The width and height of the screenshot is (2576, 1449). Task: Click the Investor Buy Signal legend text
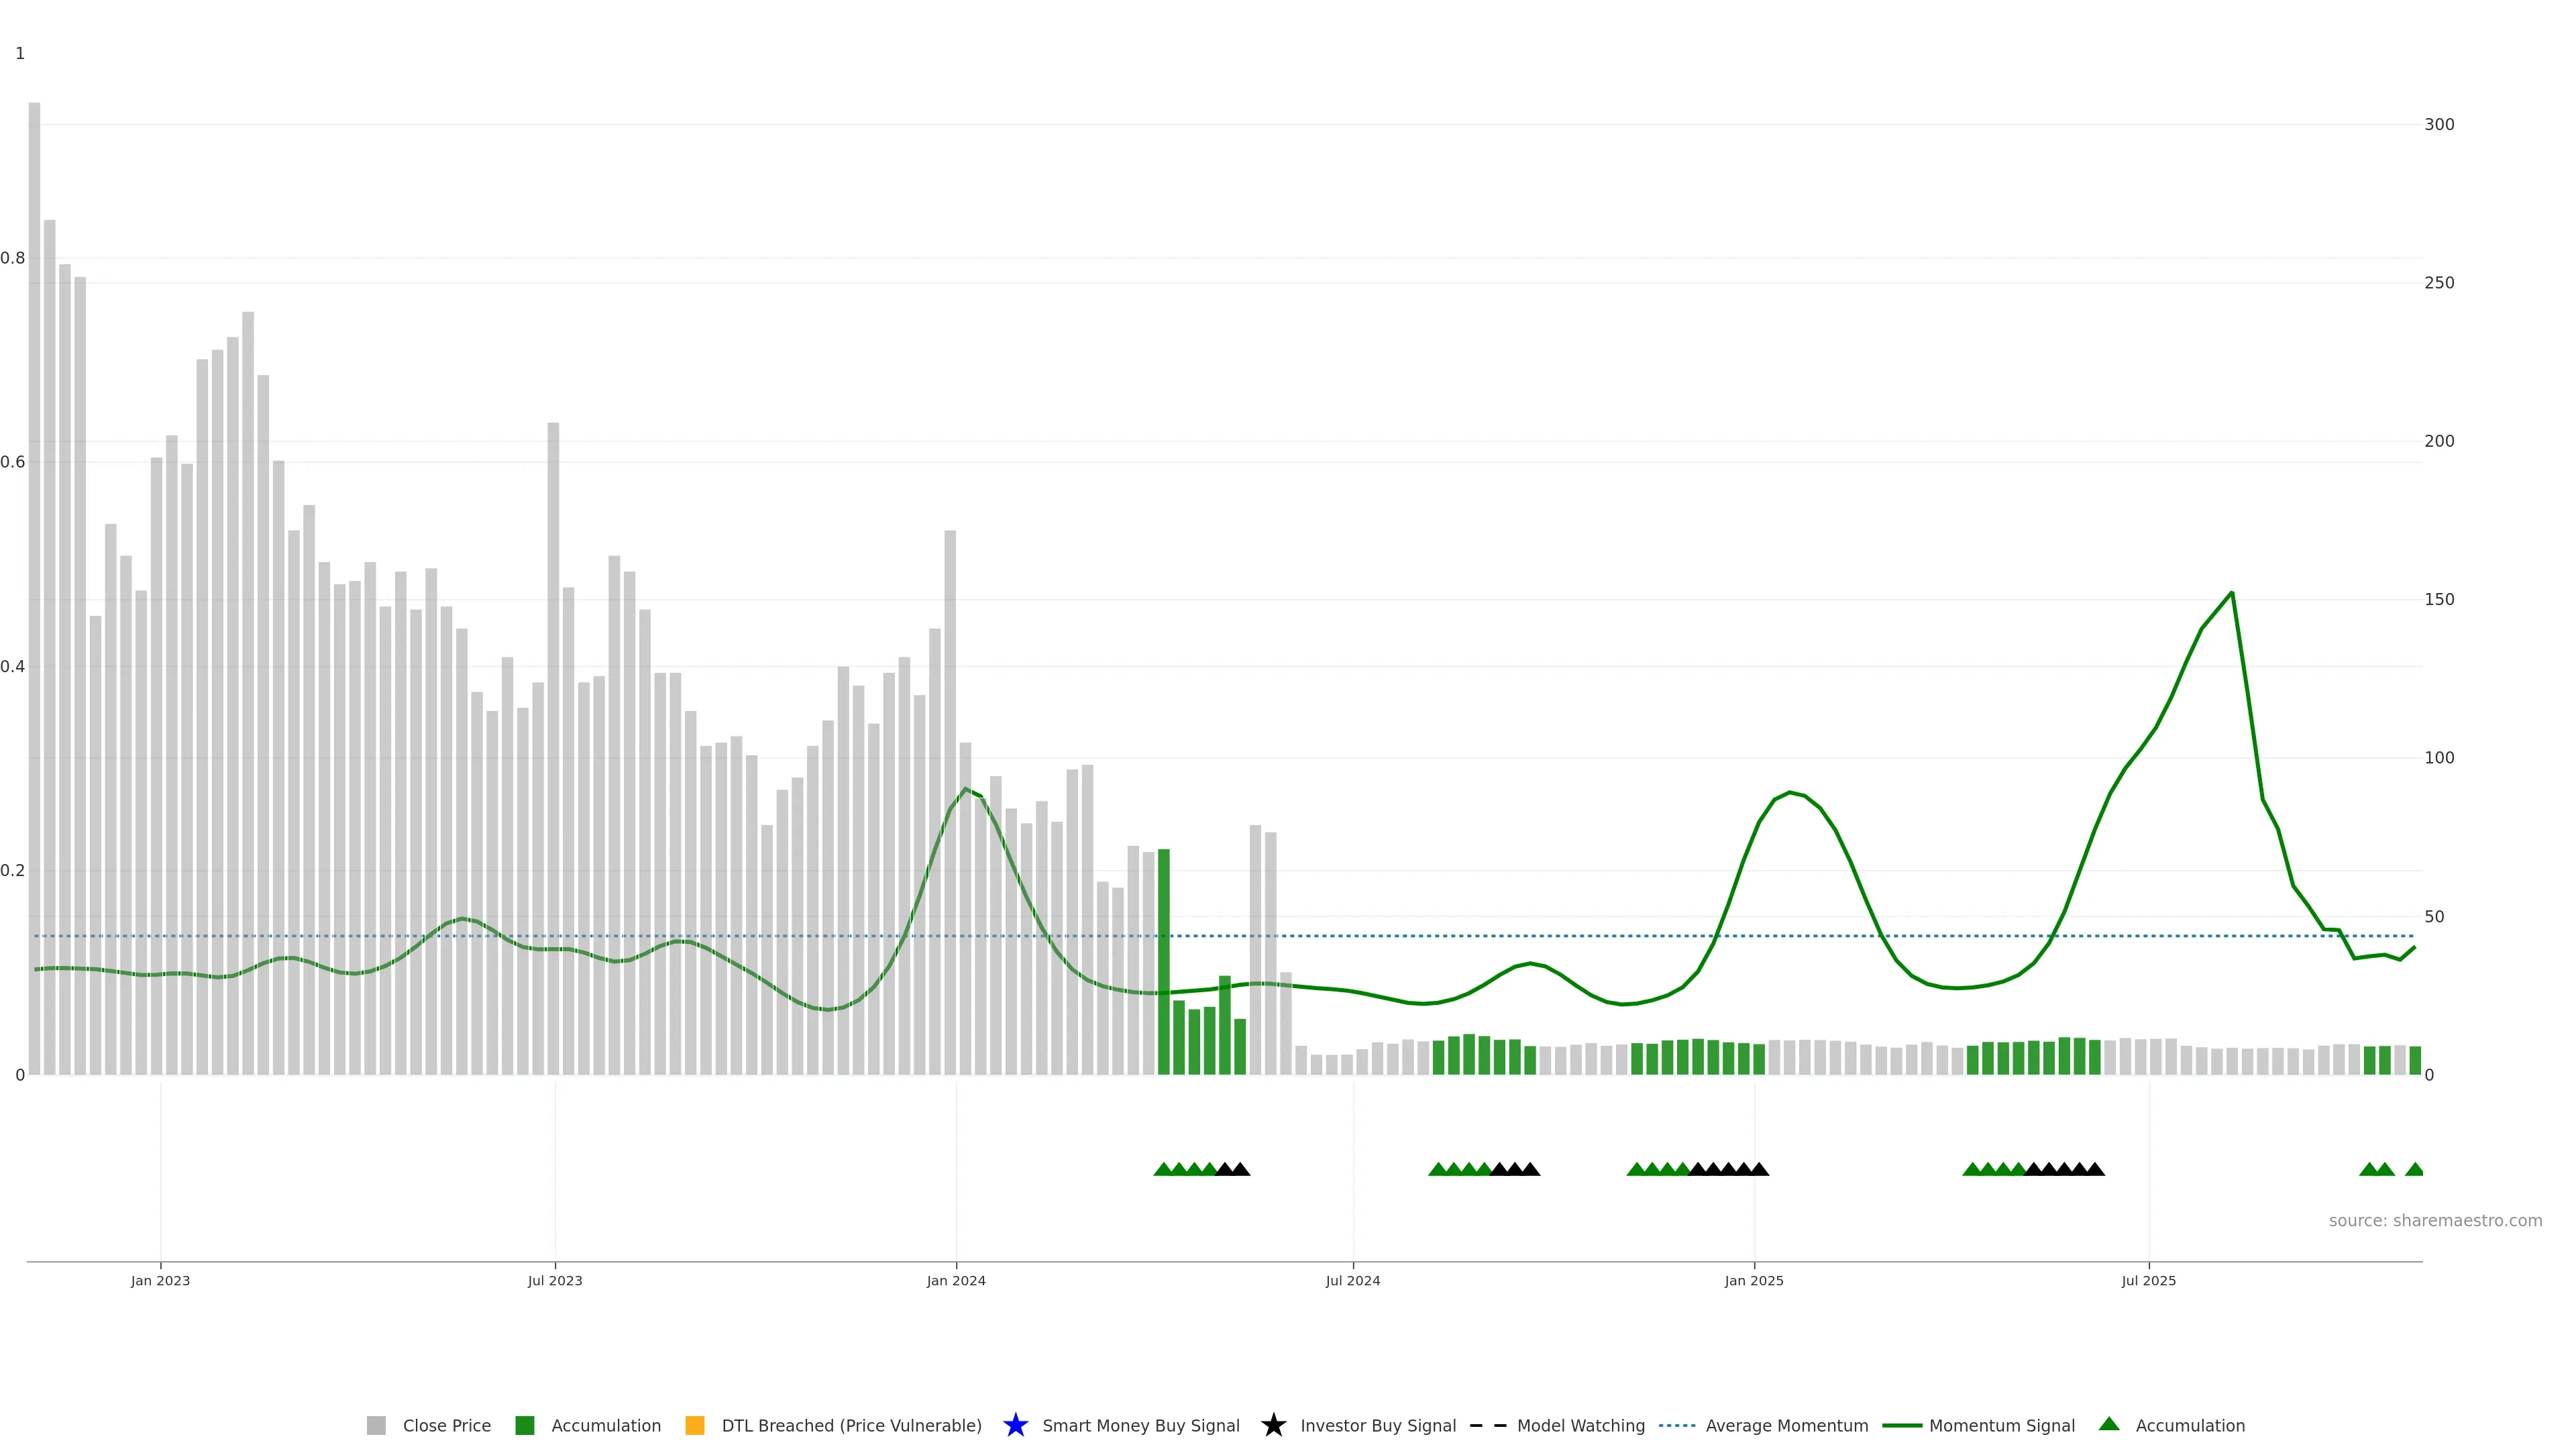[1377, 1425]
